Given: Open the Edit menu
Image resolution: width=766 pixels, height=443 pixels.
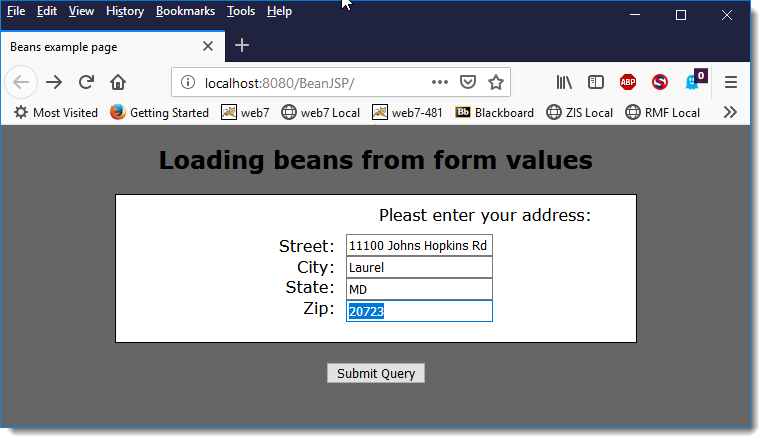Looking at the screenshot, I should (x=47, y=11).
